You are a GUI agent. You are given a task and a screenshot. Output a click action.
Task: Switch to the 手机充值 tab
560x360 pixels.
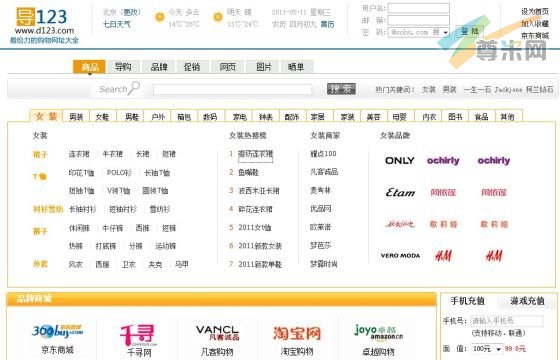[x=468, y=301]
